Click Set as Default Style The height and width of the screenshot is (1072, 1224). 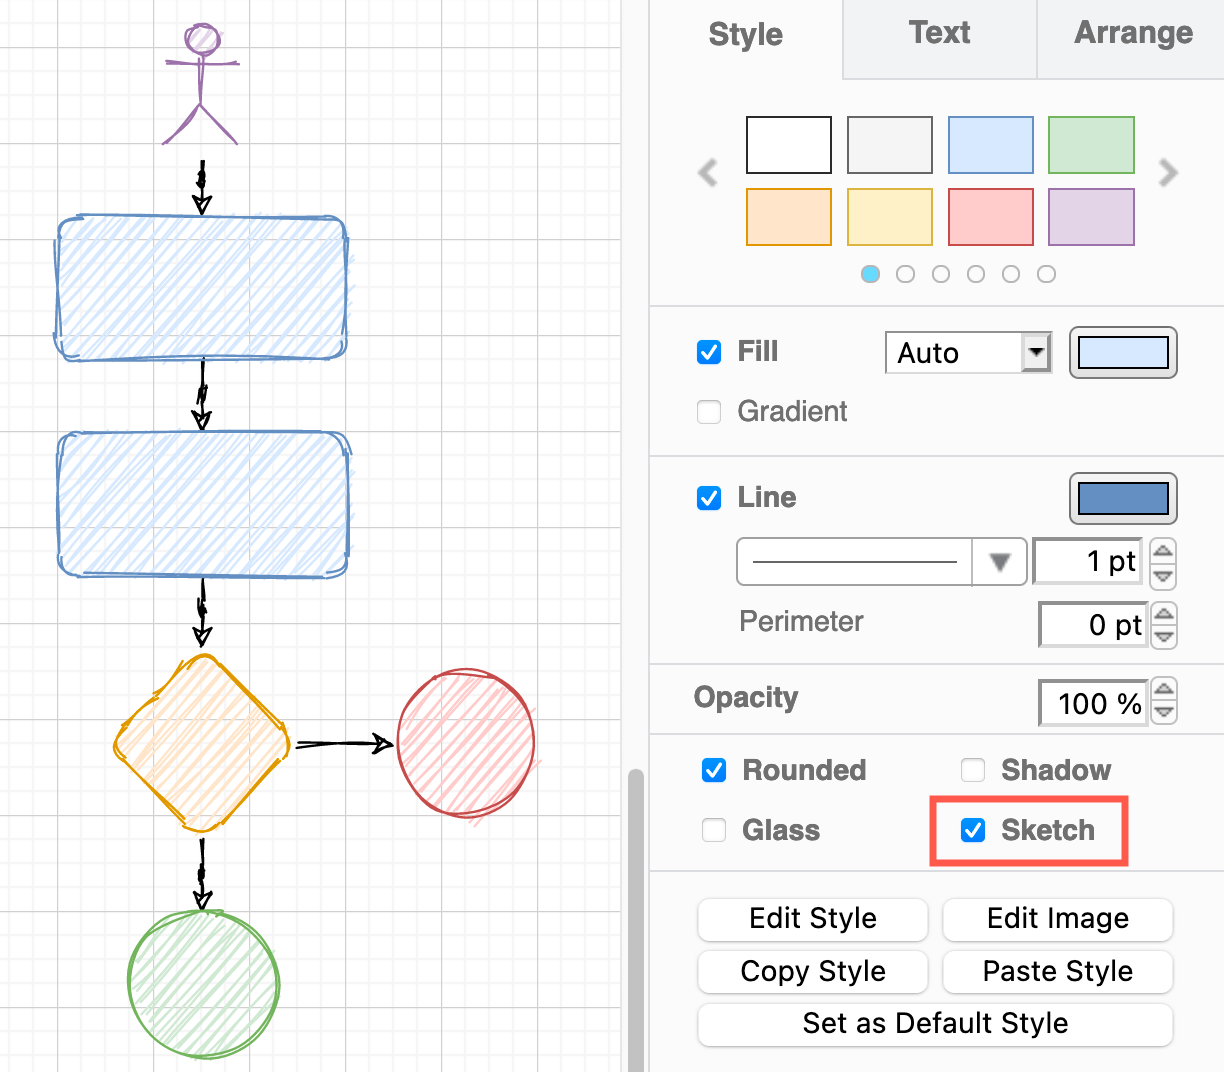(x=935, y=1023)
